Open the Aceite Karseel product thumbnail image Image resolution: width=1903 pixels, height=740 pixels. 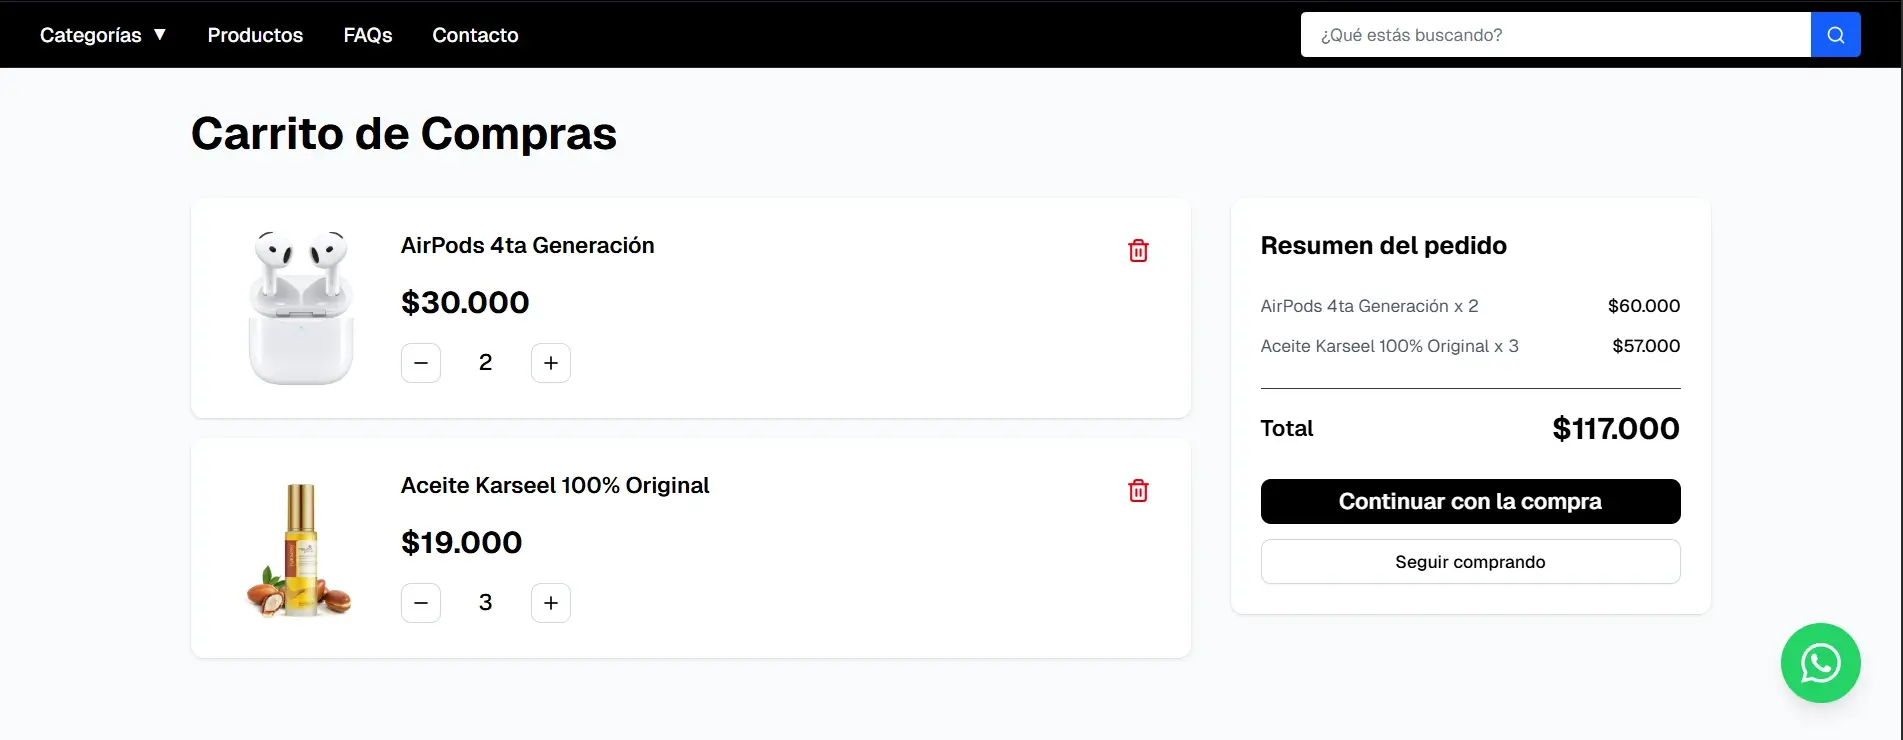pyautogui.click(x=299, y=549)
